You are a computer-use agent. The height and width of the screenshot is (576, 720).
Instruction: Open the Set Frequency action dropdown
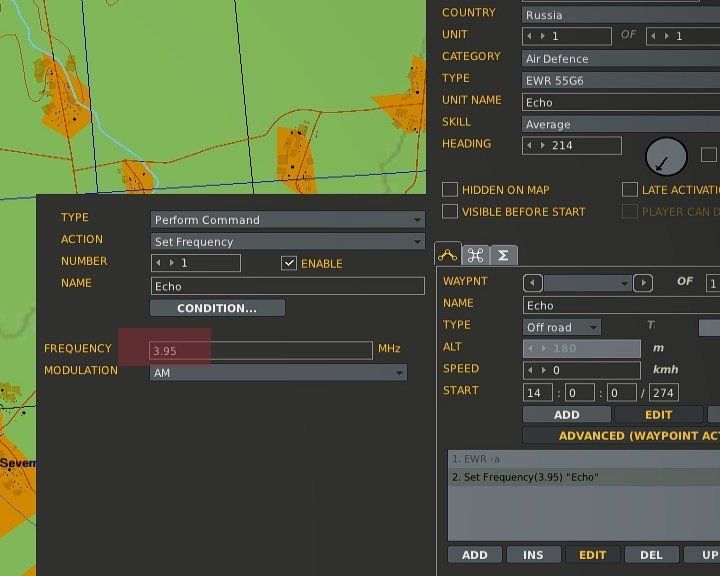[288, 242]
